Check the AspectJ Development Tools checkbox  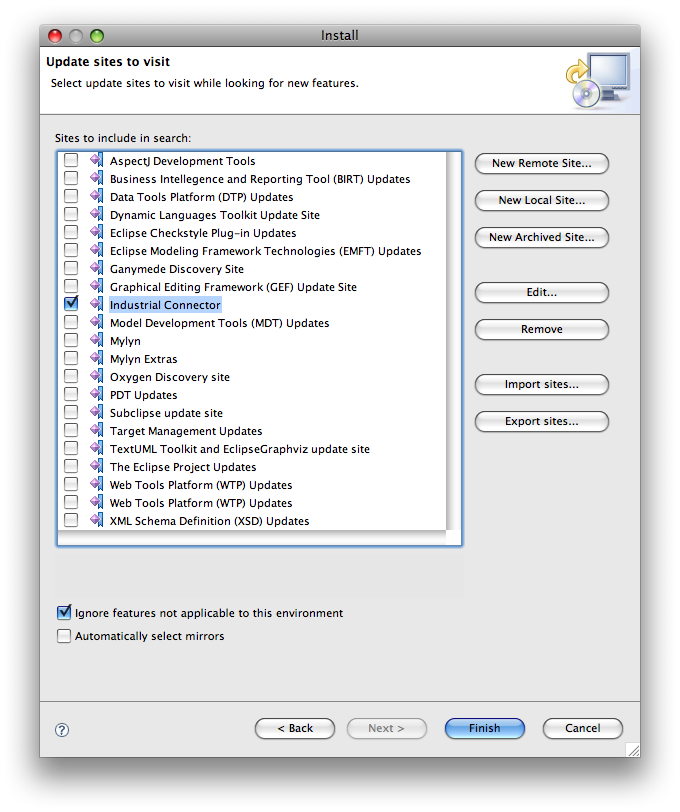(71, 160)
